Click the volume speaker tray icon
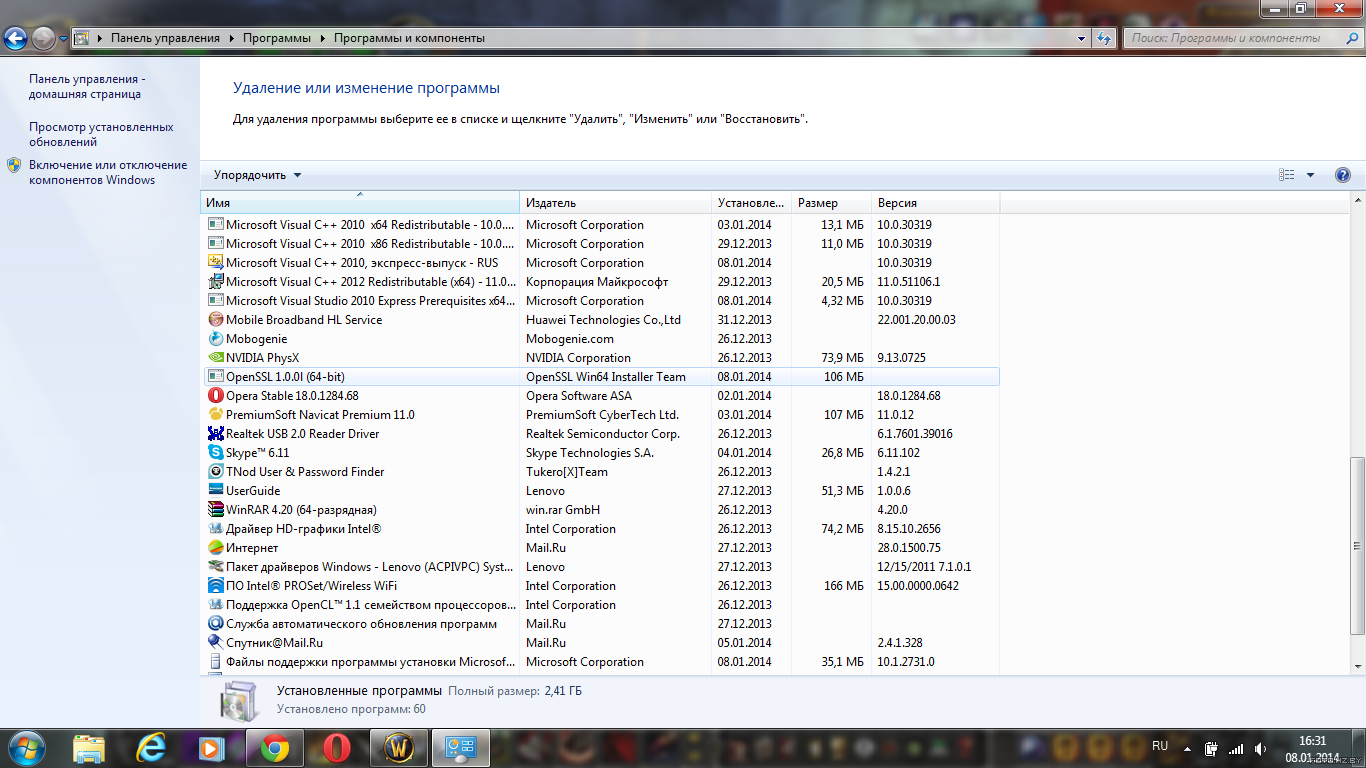Screen dimensions: 1366x768 click(1261, 748)
